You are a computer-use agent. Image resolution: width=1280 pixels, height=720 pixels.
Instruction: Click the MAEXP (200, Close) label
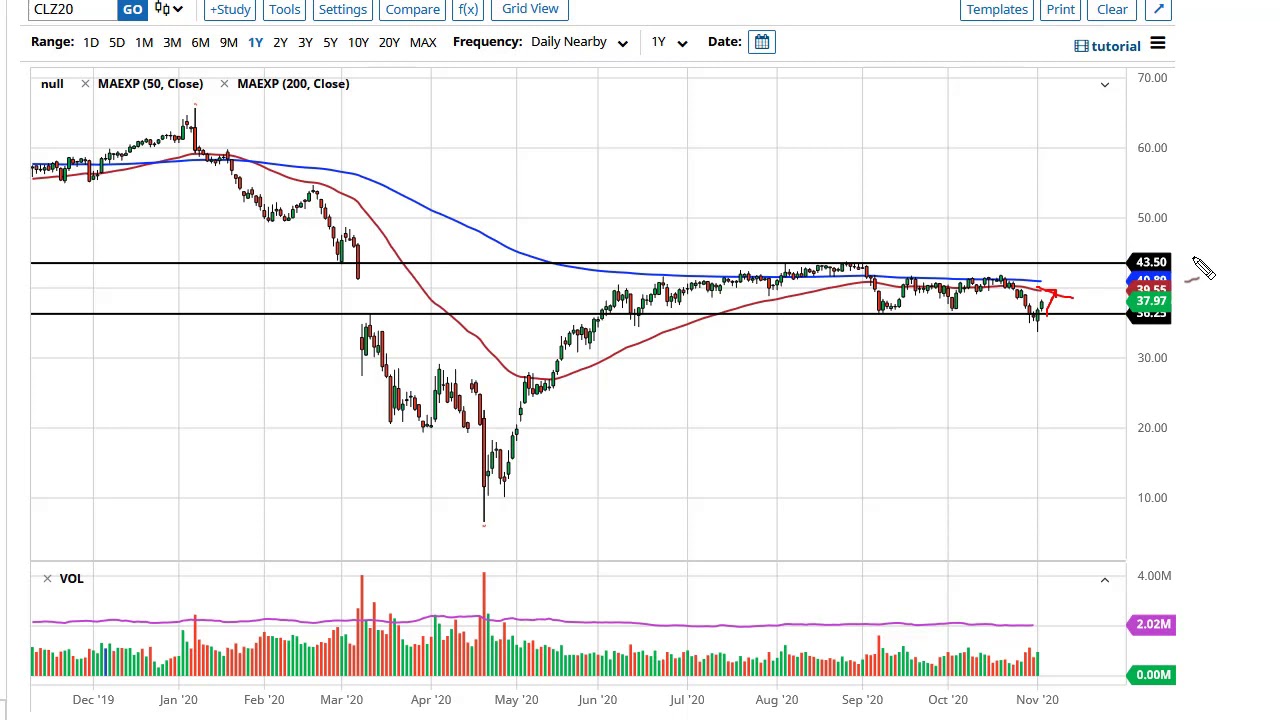click(x=293, y=84)
